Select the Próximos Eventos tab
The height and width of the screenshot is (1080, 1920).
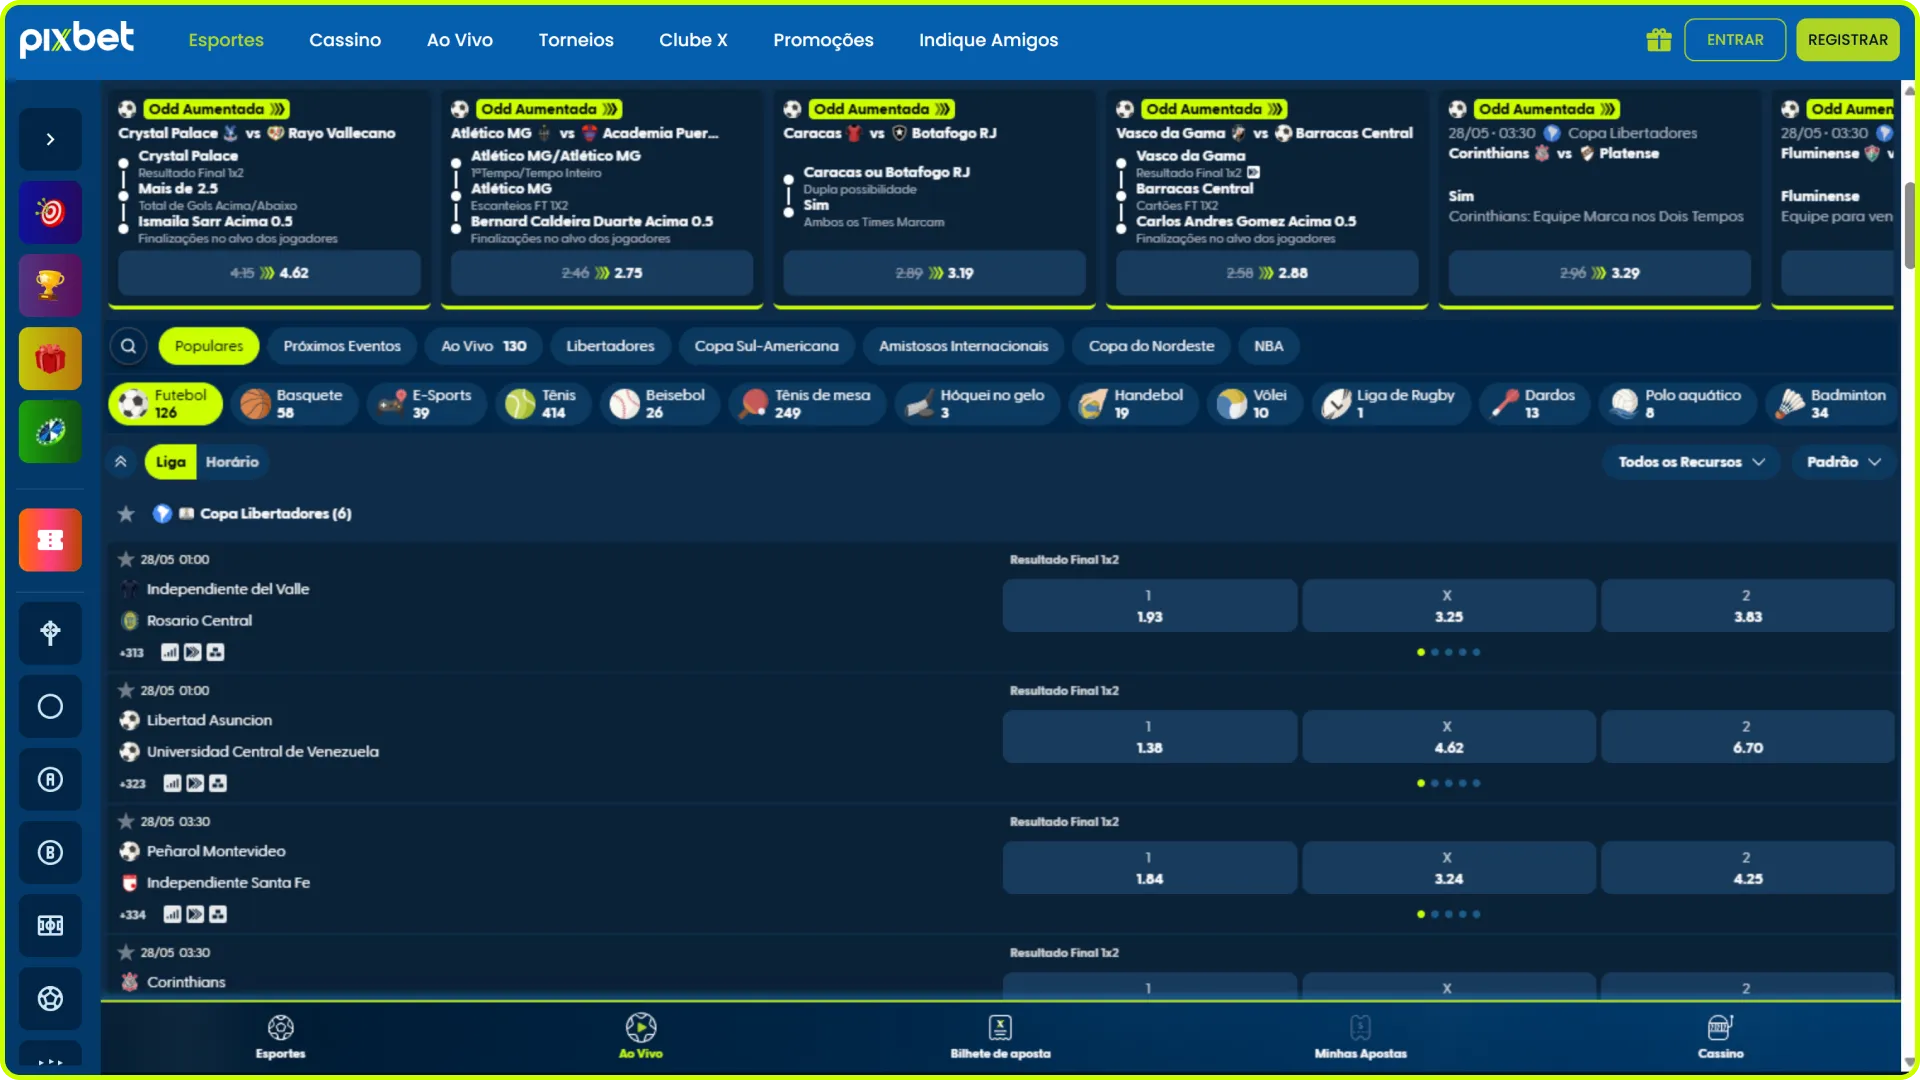point(342,346)
